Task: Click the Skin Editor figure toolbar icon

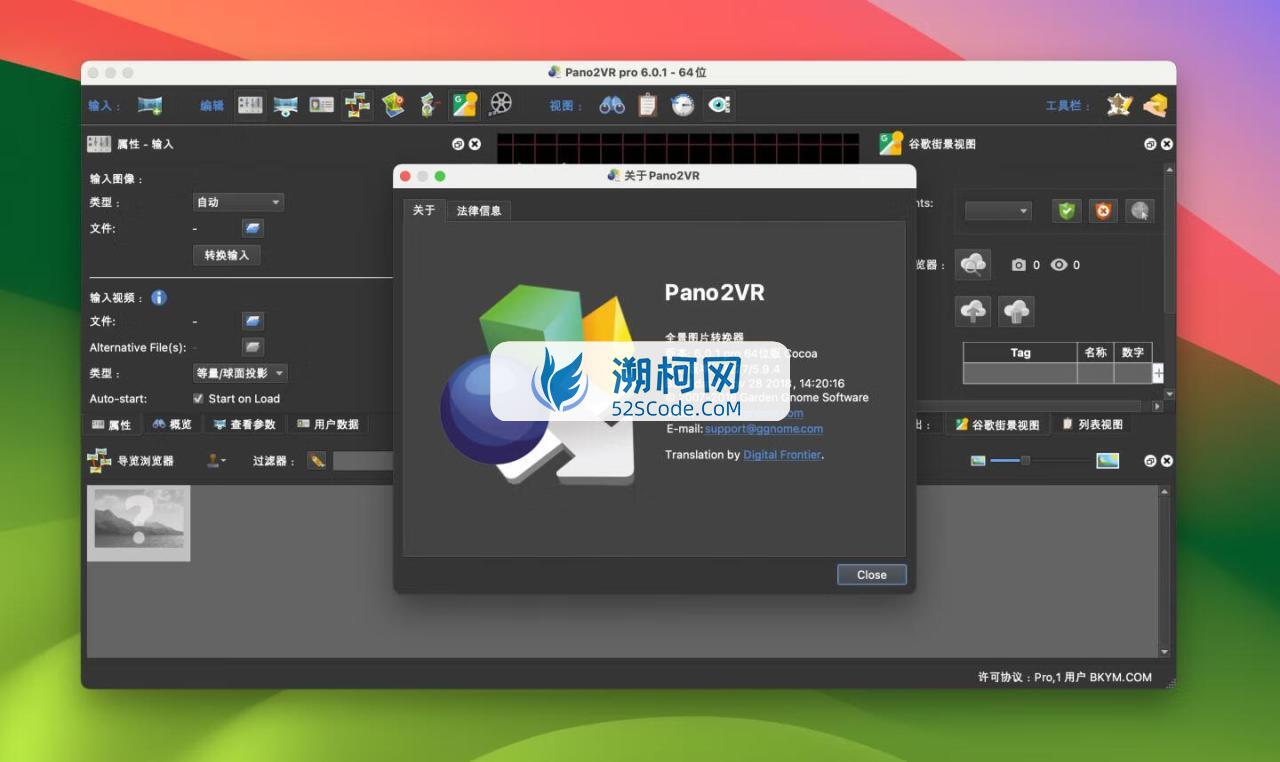Action: pyautogui.click(x=428, y=105)
